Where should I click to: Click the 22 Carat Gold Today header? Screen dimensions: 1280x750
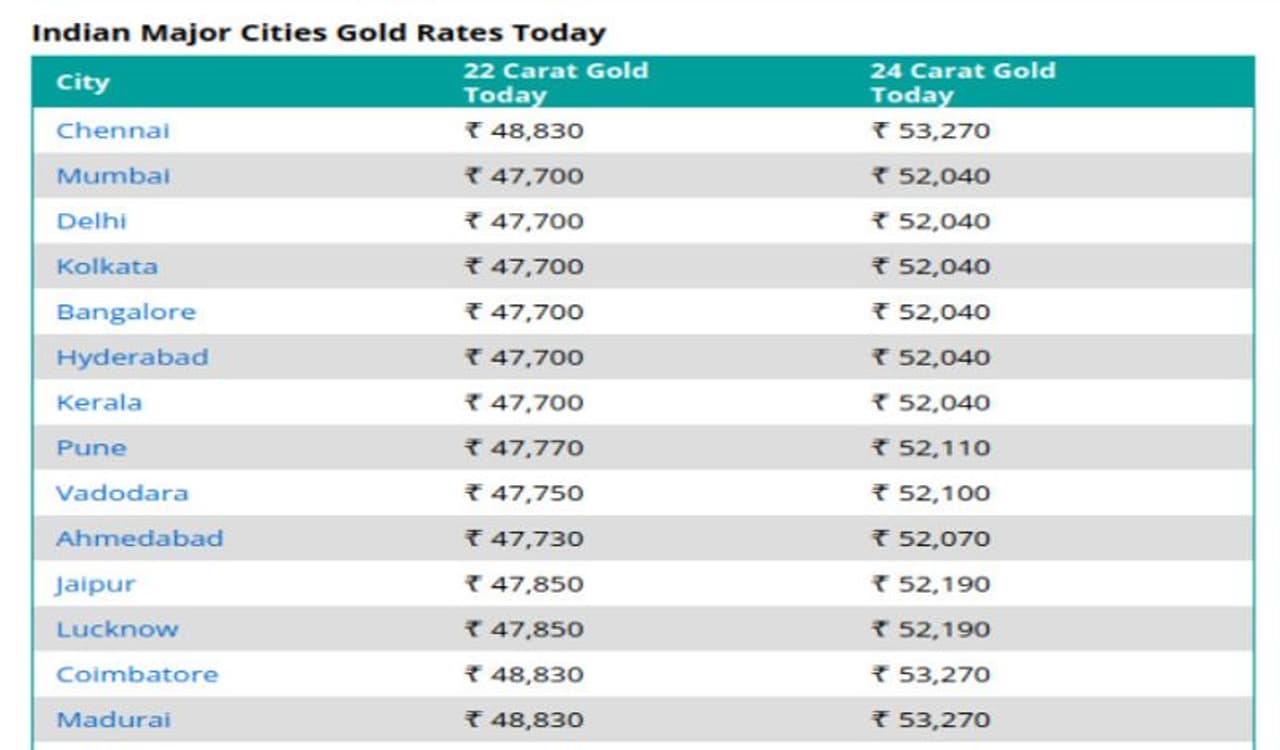[555, 82]
